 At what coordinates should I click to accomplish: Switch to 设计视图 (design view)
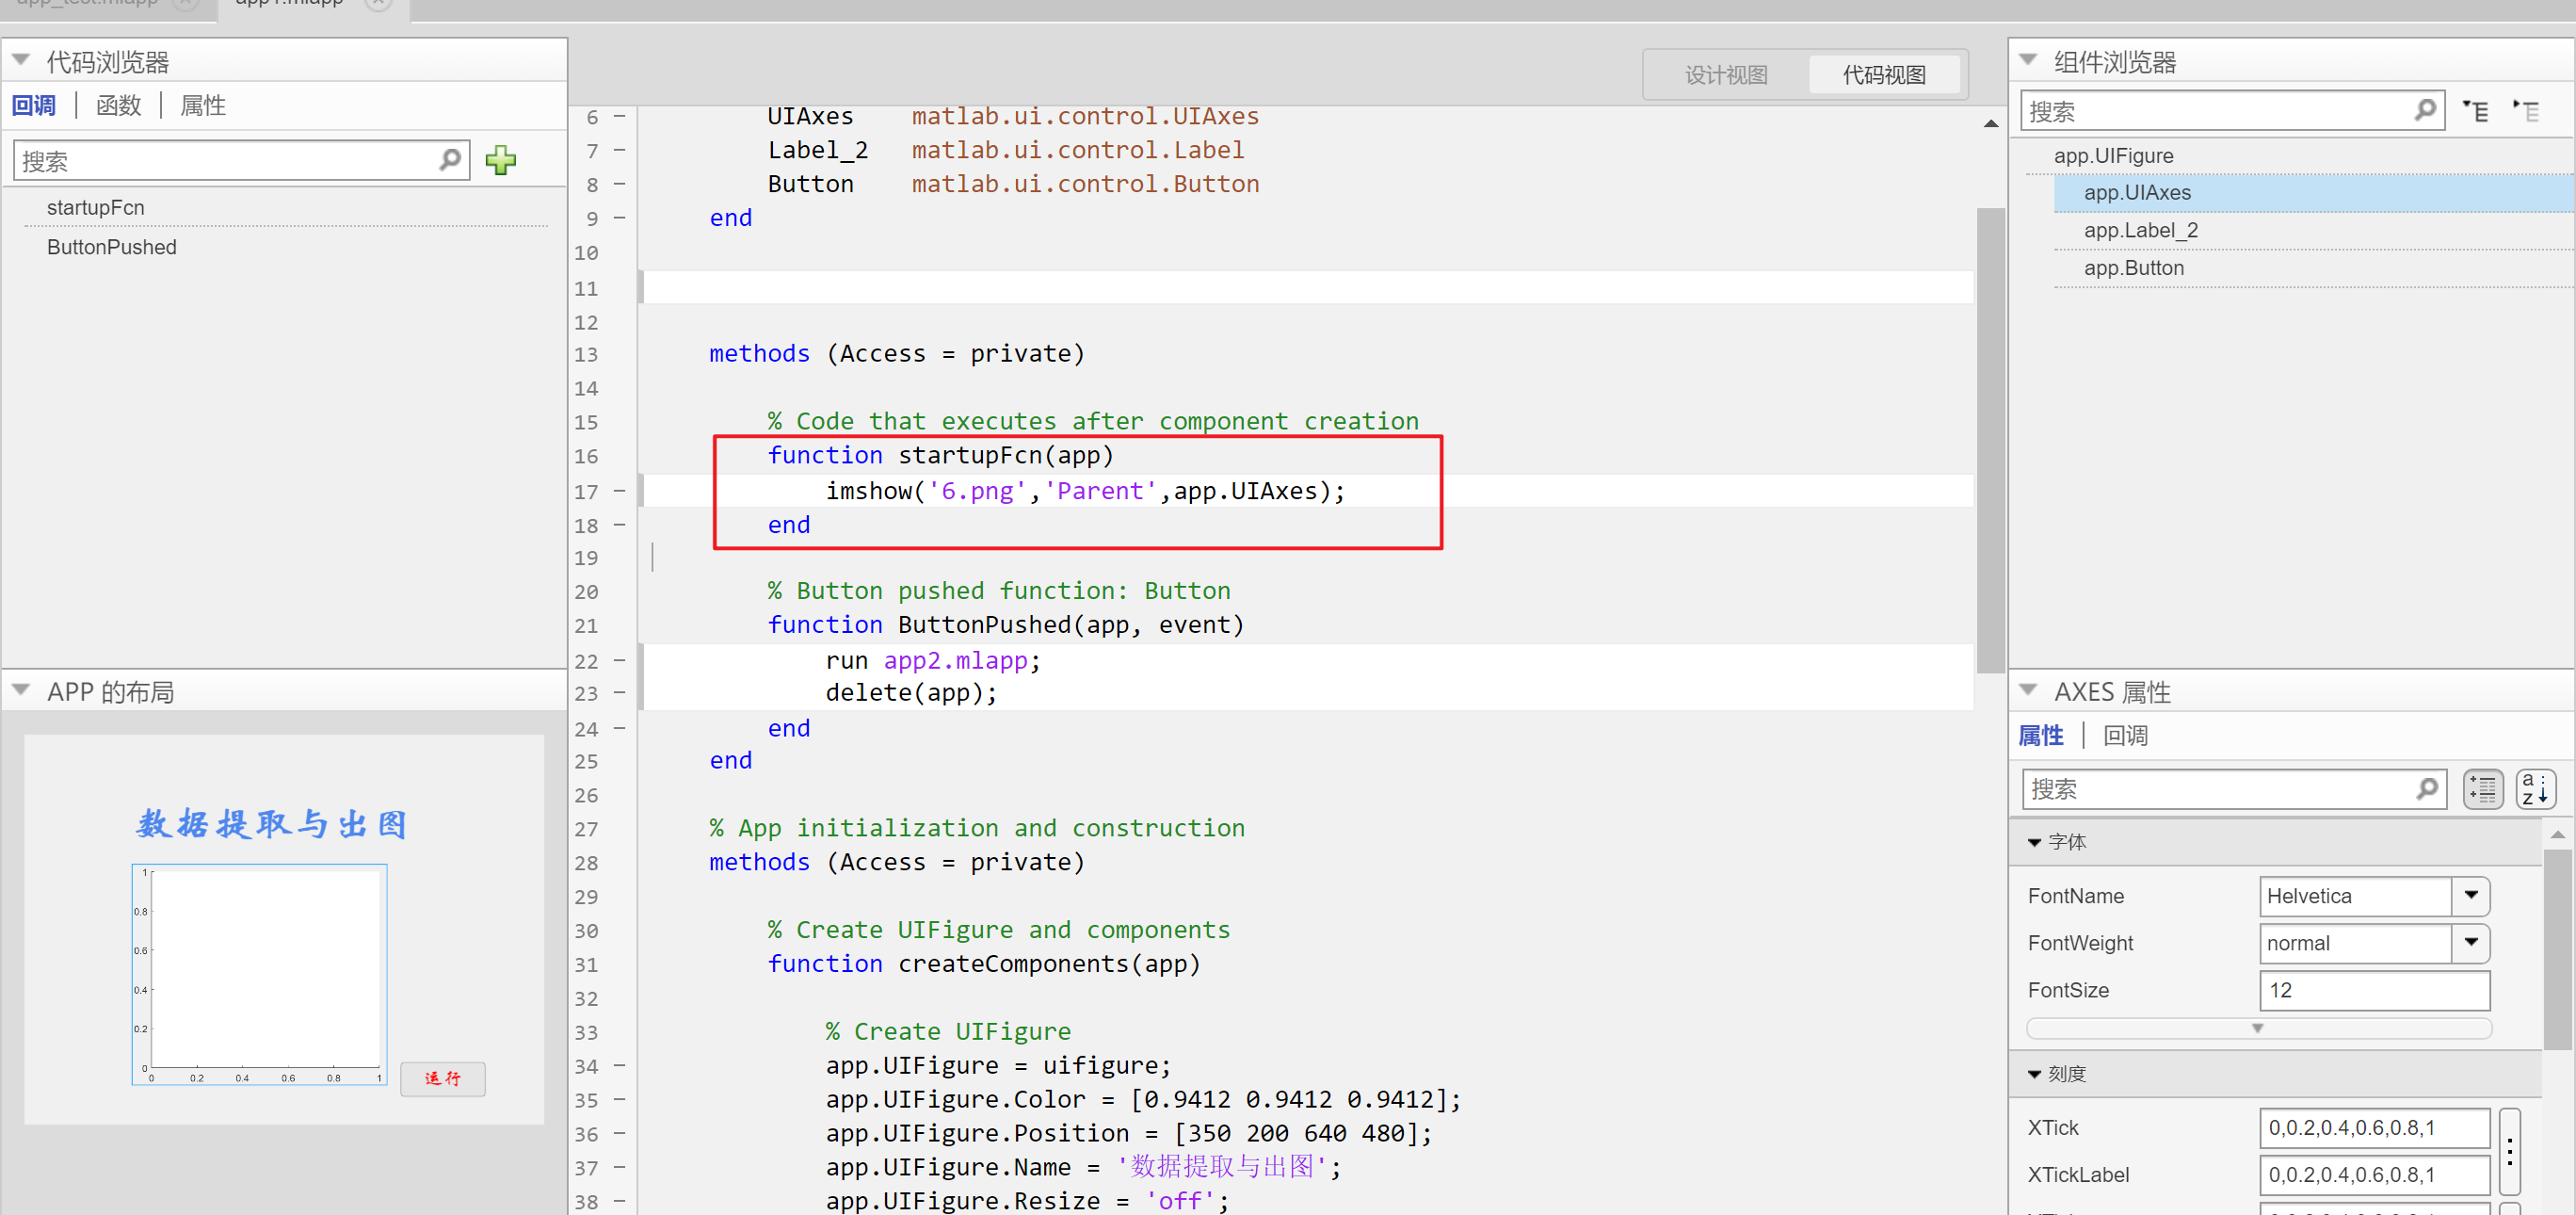pyautogui.click(x=1726, y=75)
